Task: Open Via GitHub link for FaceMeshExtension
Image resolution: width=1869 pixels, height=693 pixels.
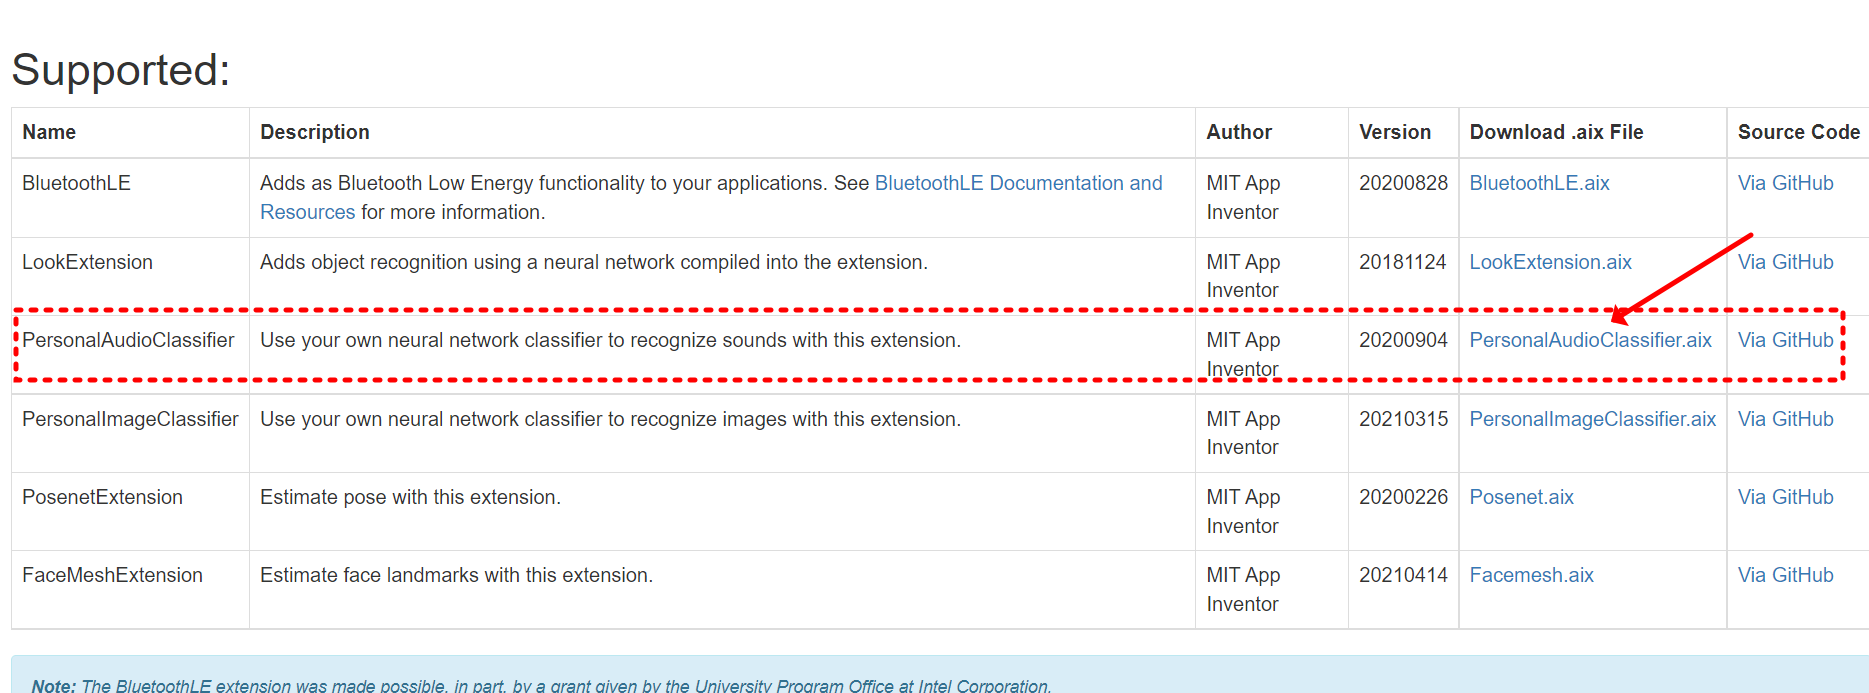Action: point(1785,575)
